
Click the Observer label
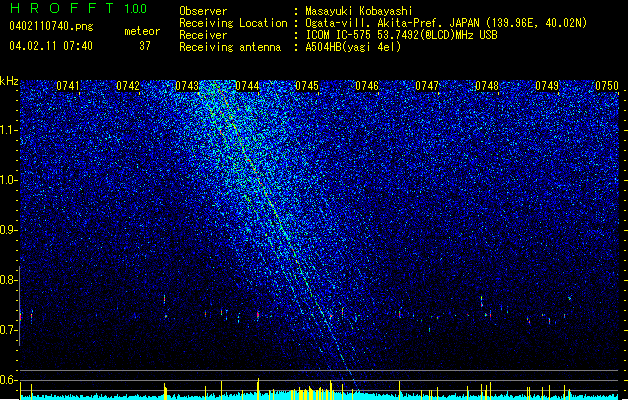click(203, 11)
